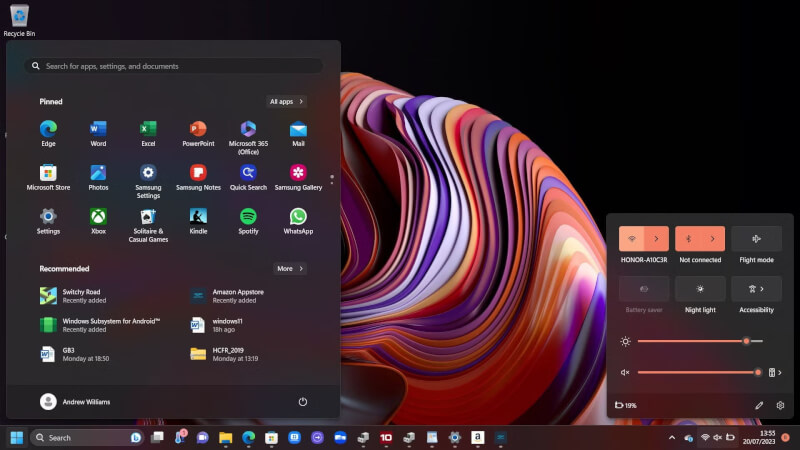Open Amazon app on taskbar

478,437
